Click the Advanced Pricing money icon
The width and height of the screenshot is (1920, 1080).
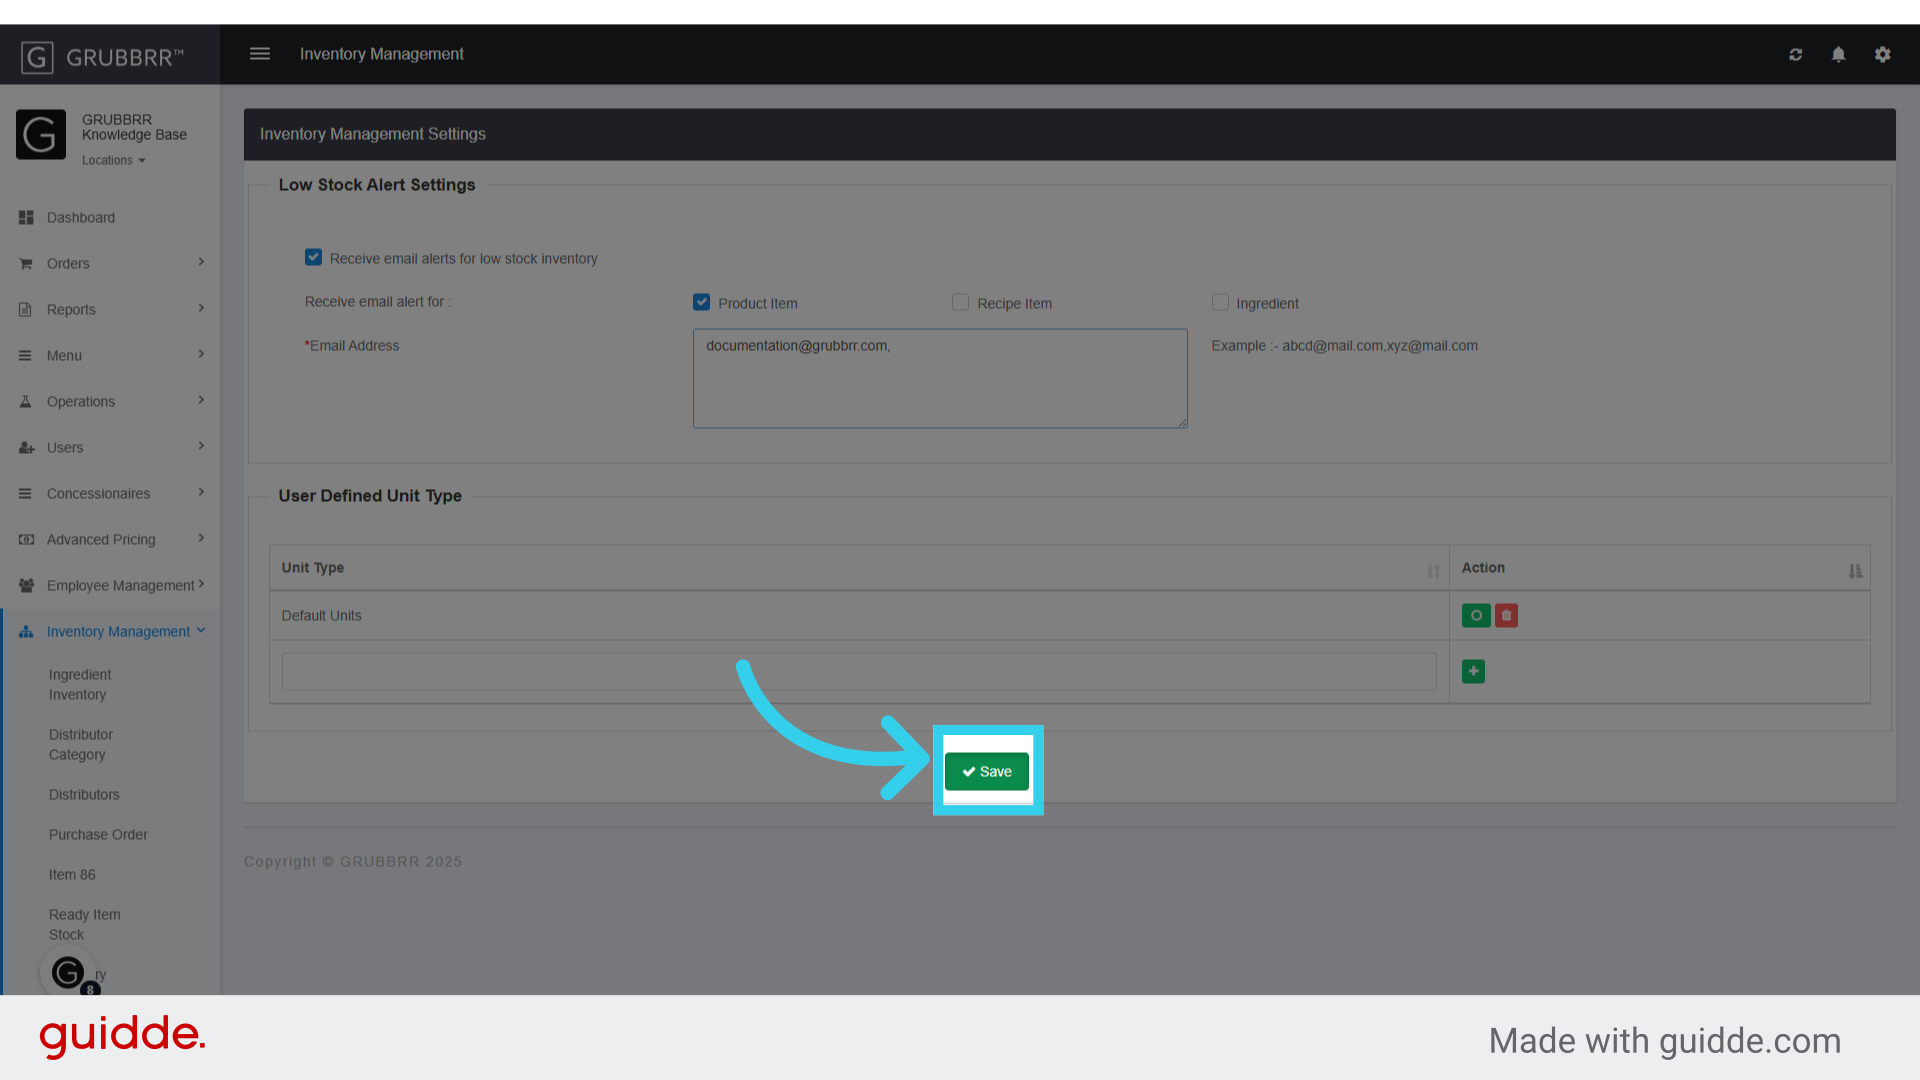click(x=26, y=540)
